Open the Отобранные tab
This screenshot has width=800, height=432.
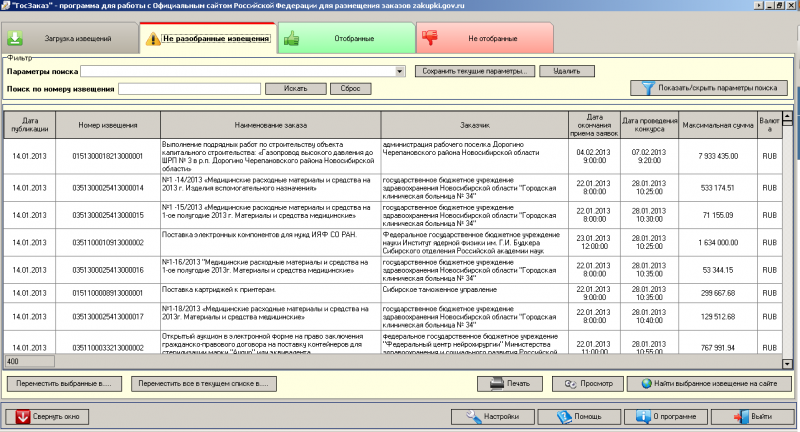pos(347,38)
